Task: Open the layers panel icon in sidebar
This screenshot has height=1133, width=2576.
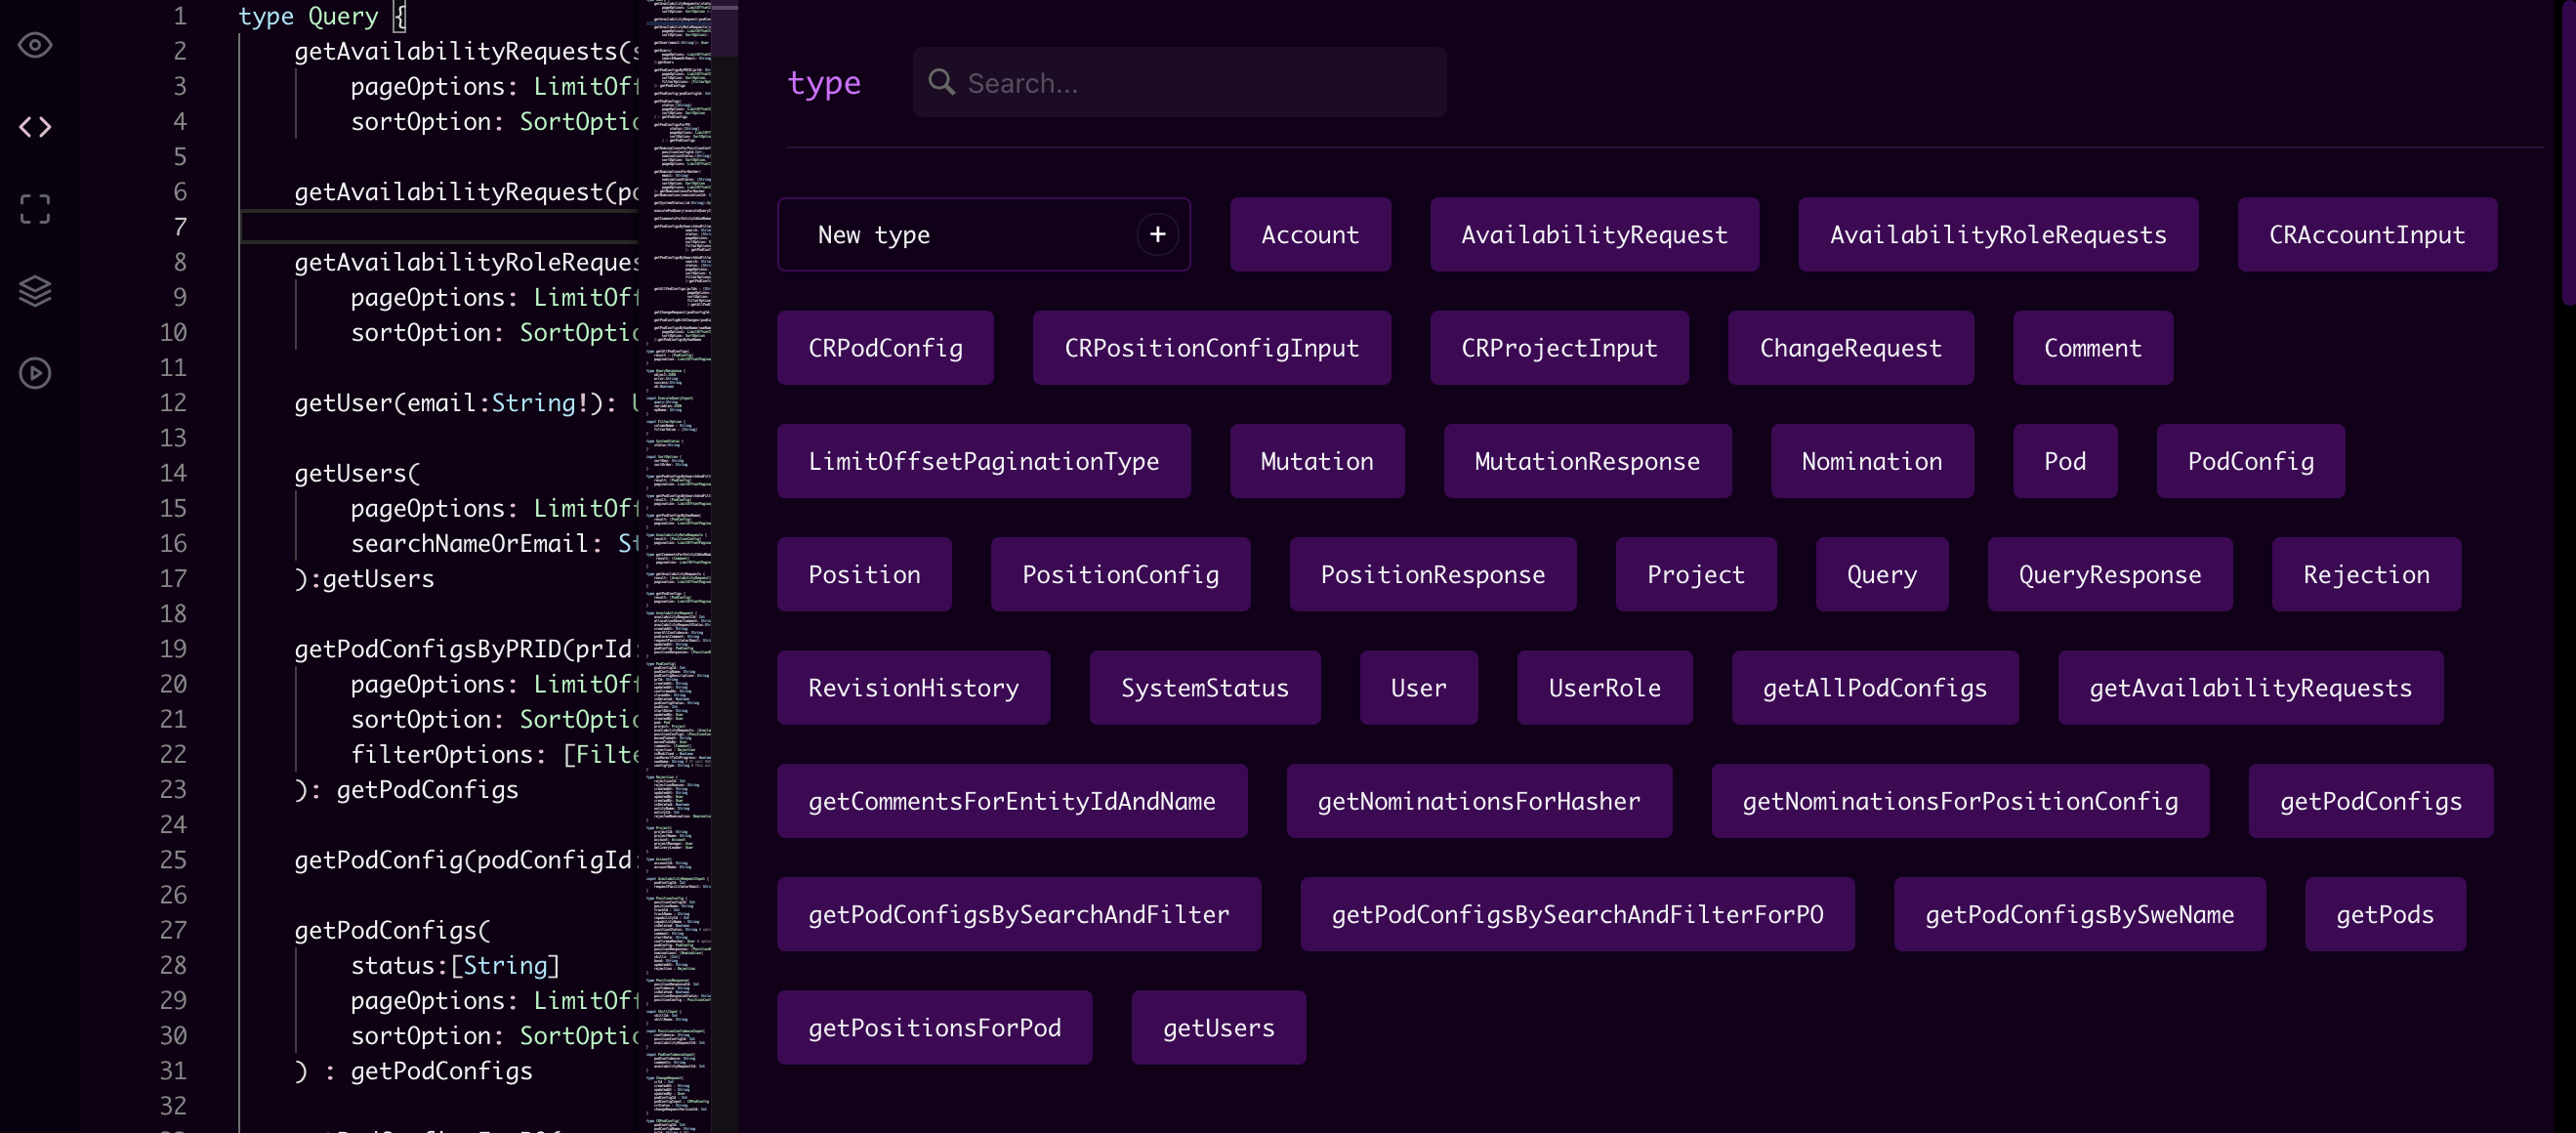Action: tap(35, 291)
